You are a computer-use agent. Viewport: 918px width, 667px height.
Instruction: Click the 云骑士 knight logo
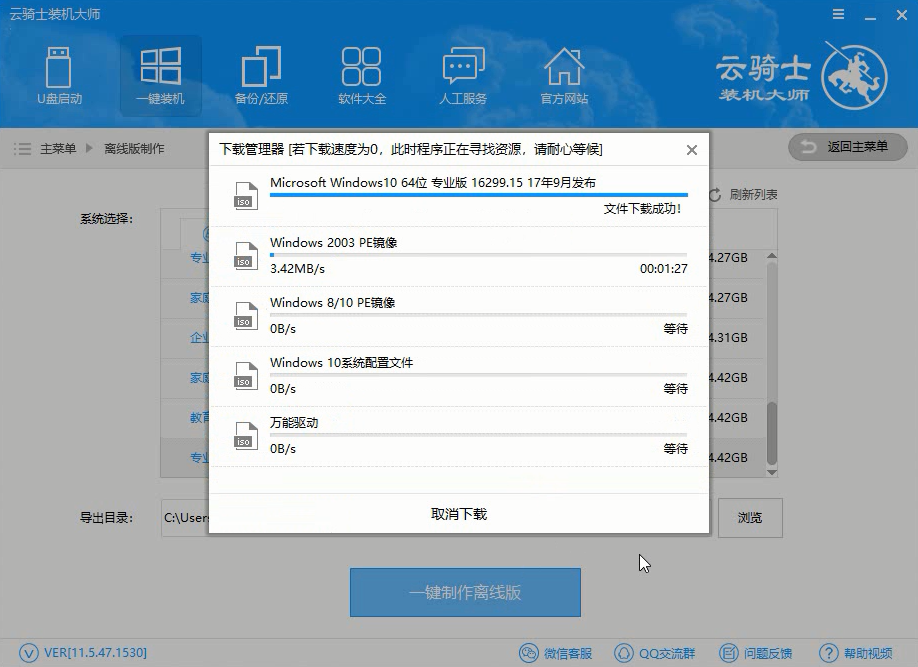tap(854, 76)
